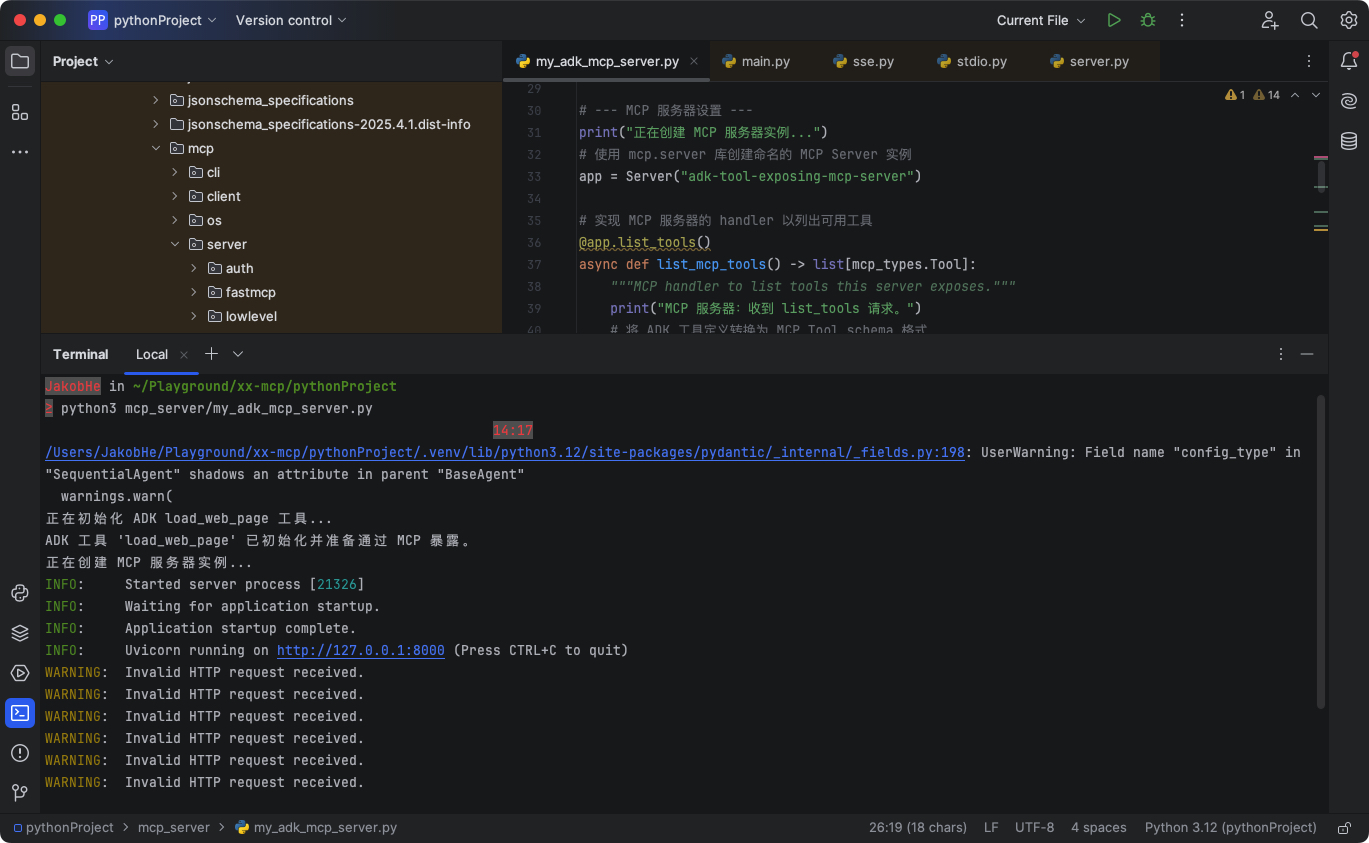Open the Current File run configuration dropdown

click(x=1042, y=20)
